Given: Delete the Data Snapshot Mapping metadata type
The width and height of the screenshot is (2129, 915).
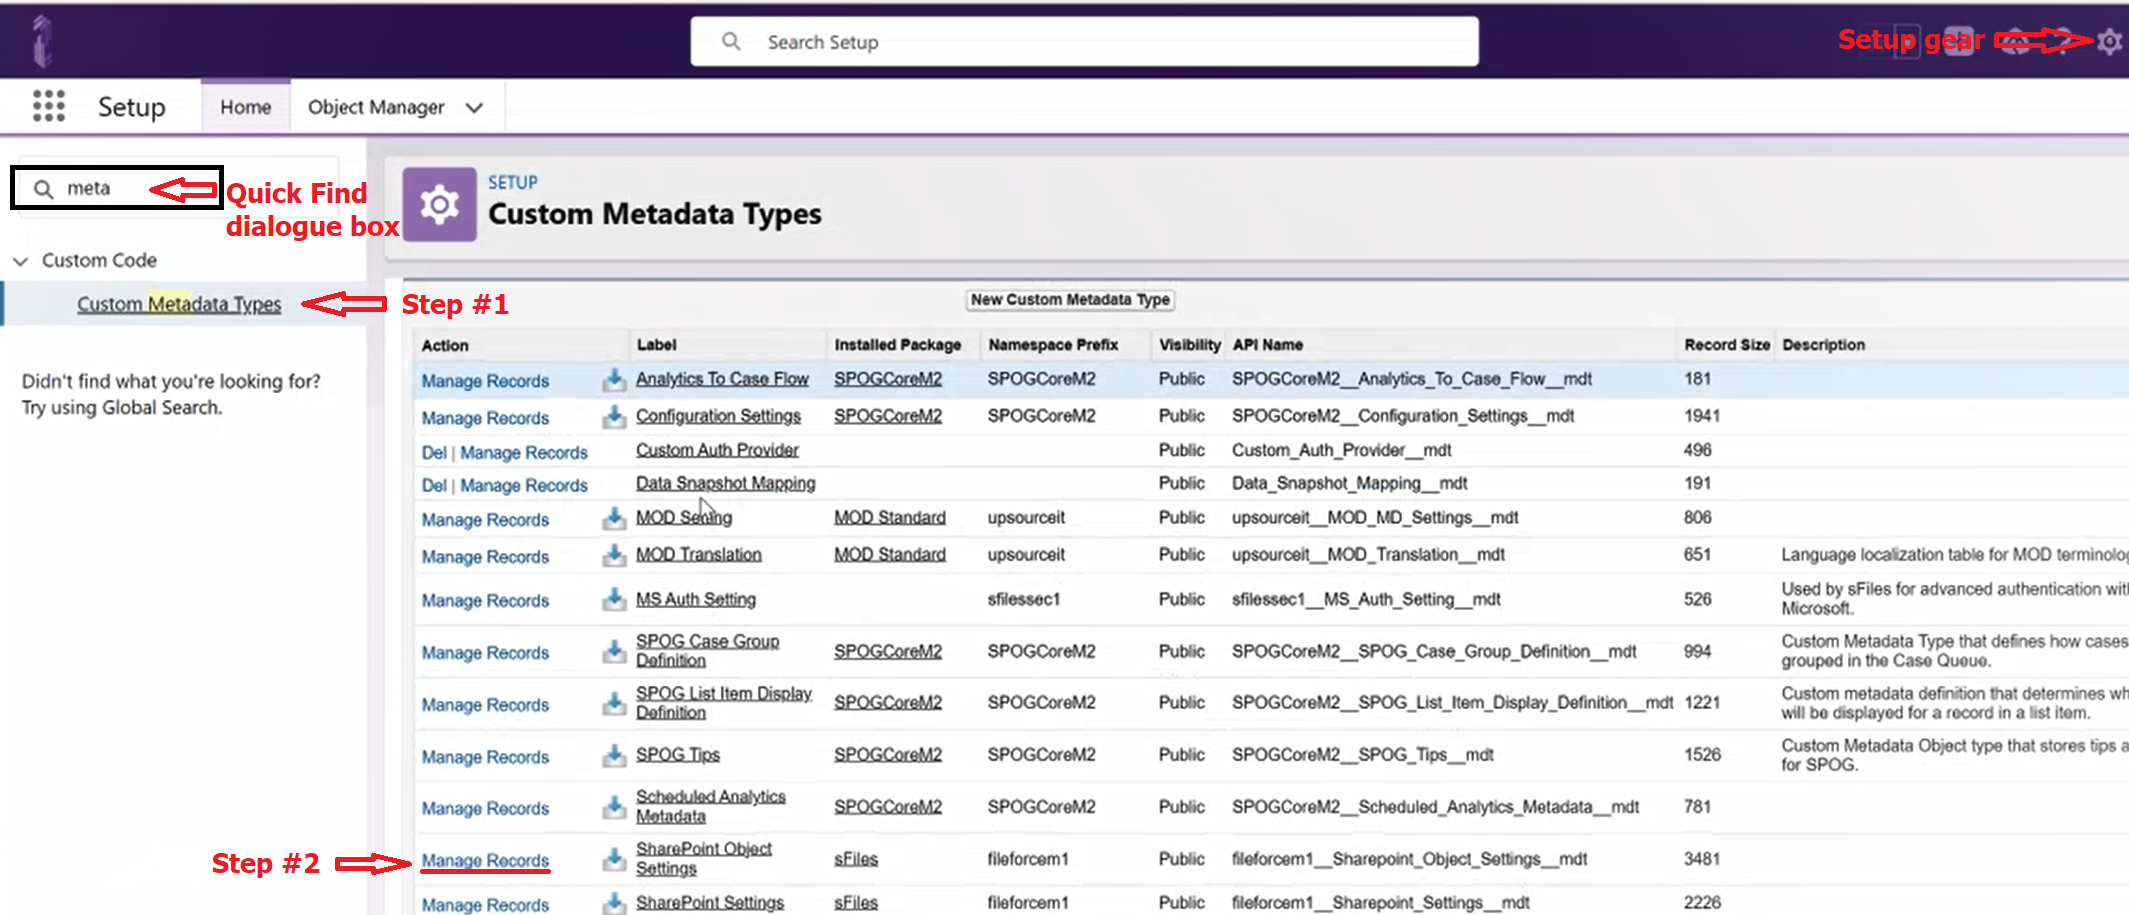Looking at the screenshot, I should tap(434, 486).
